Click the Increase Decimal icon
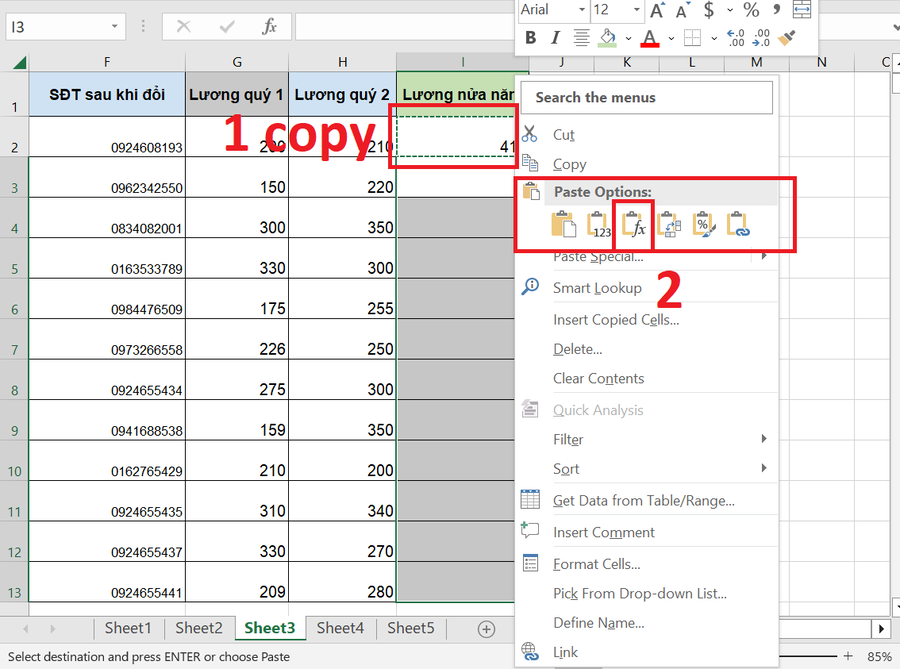This screenshot has height=669, width=900. point(736,38)
